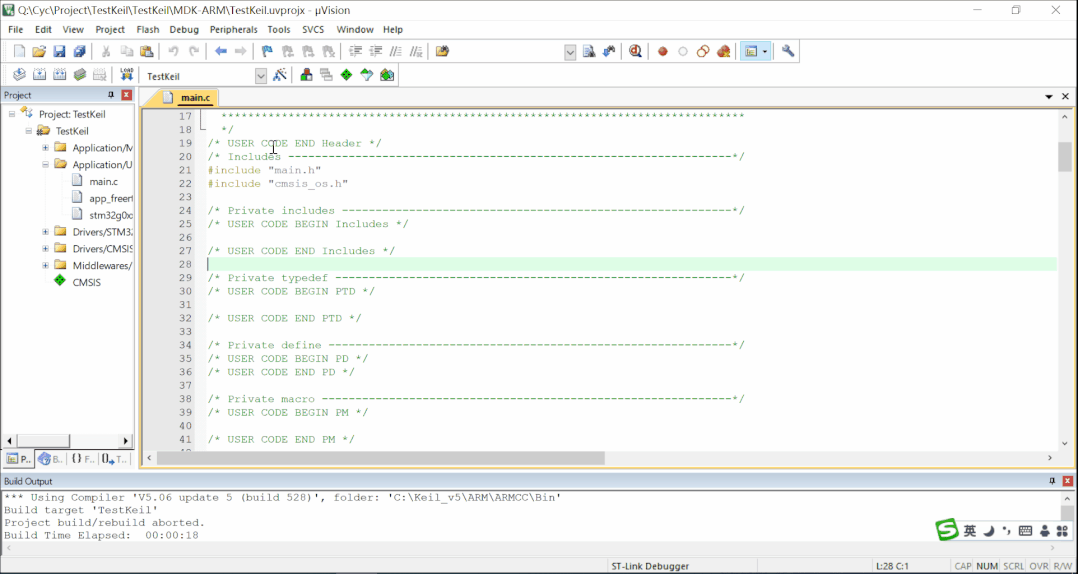Collapse the Application/U folder

[x=45, y=164]
